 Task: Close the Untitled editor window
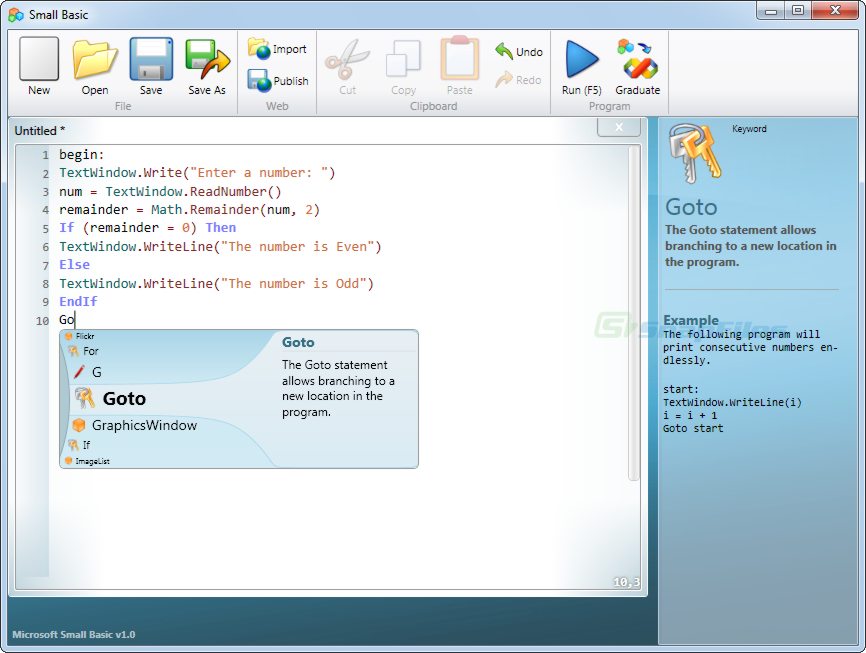619,127
